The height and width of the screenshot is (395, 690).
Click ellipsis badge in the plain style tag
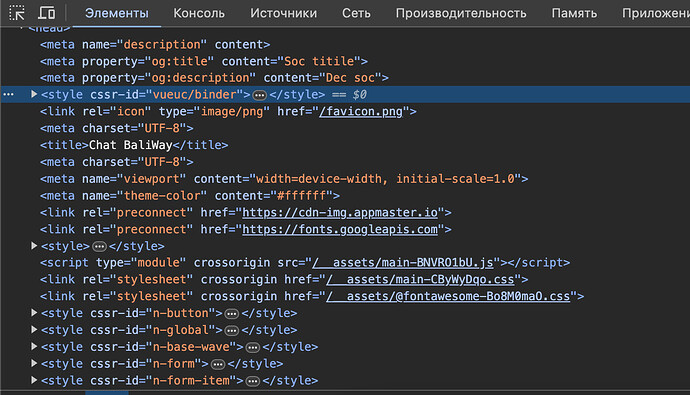[x=99, y=246]
